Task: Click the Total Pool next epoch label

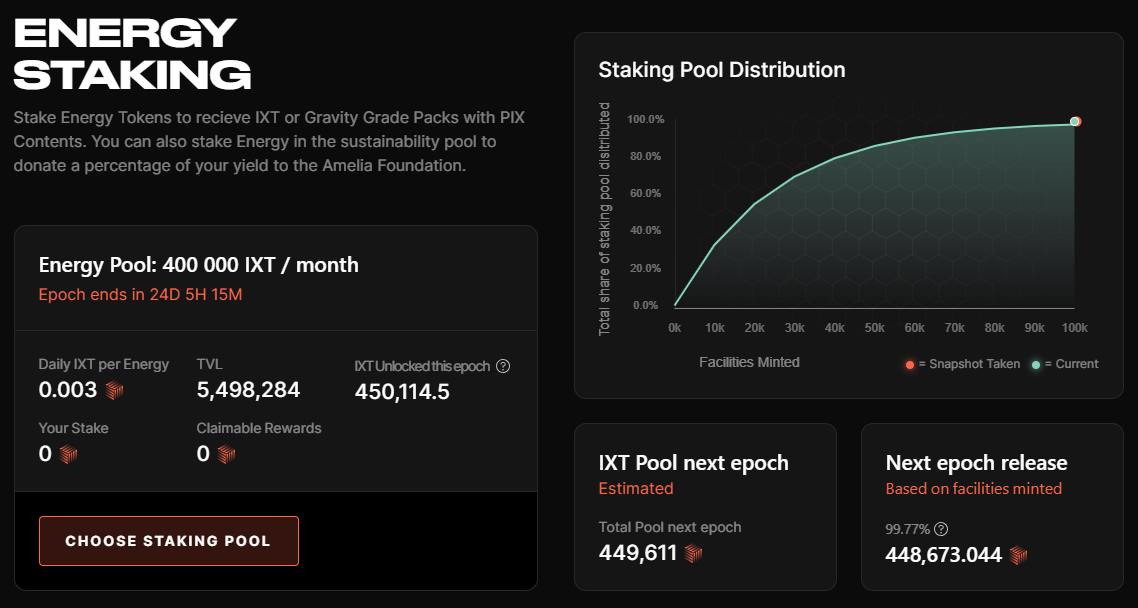Action: coord(670,527)
